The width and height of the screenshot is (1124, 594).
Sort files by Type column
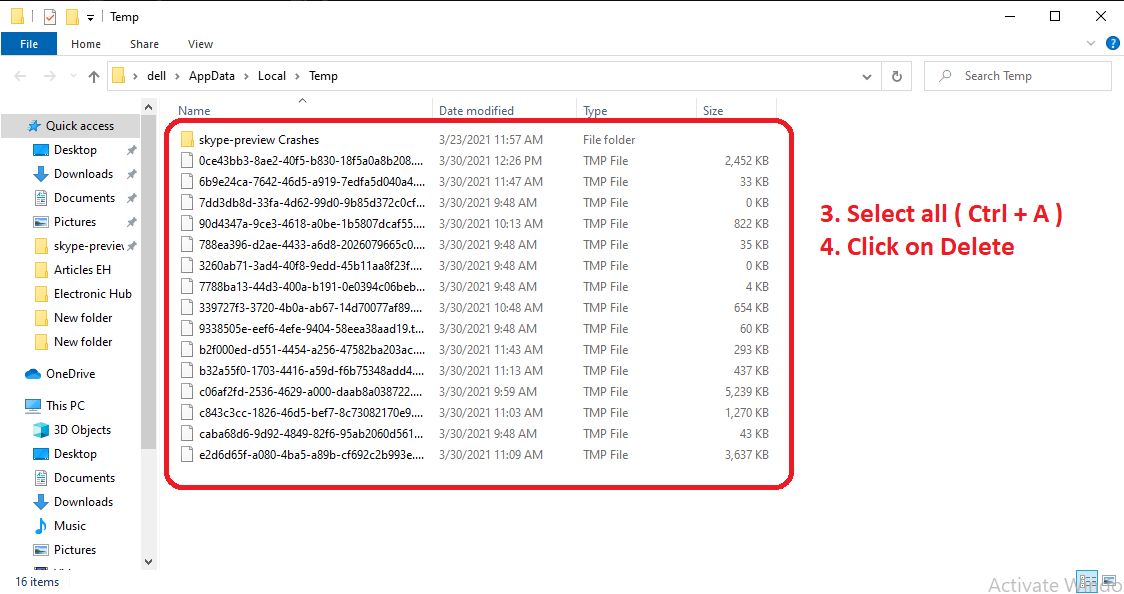click(595, 110)
